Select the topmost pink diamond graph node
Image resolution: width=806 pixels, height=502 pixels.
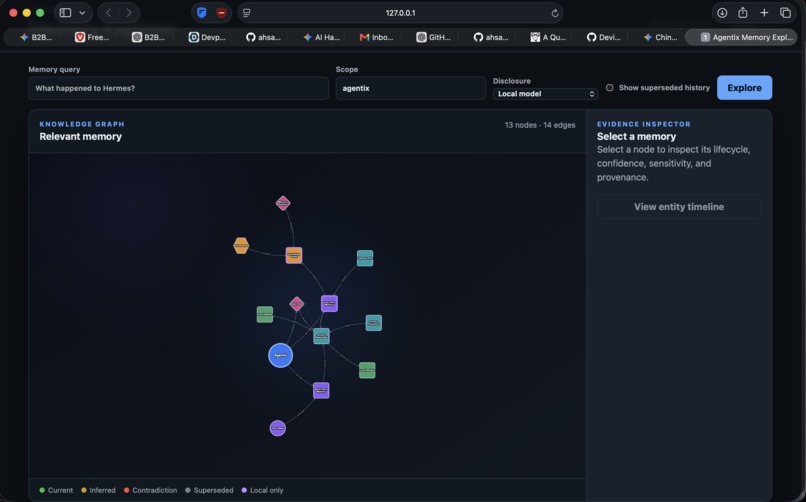[x=283, y=203]
